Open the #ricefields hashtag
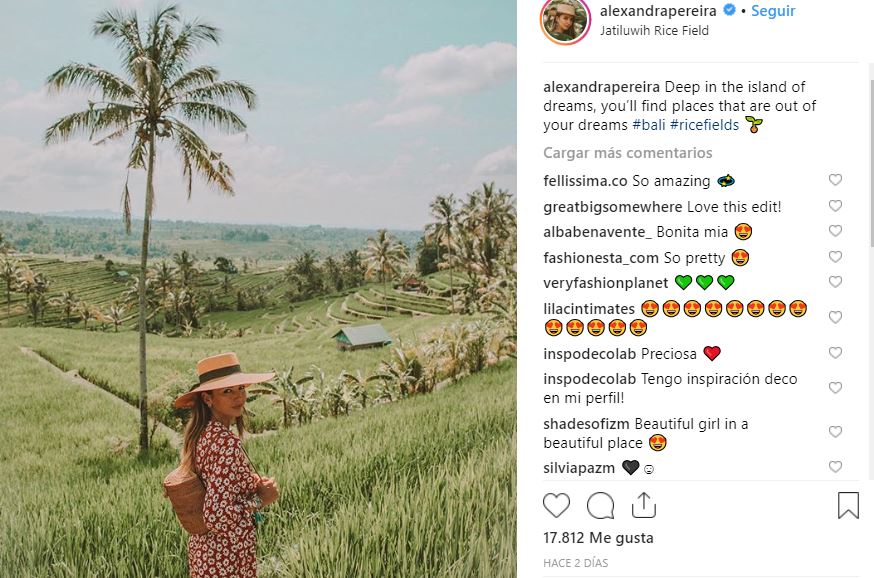Screen dimensions: 874x578 click(x=704, y=125)
